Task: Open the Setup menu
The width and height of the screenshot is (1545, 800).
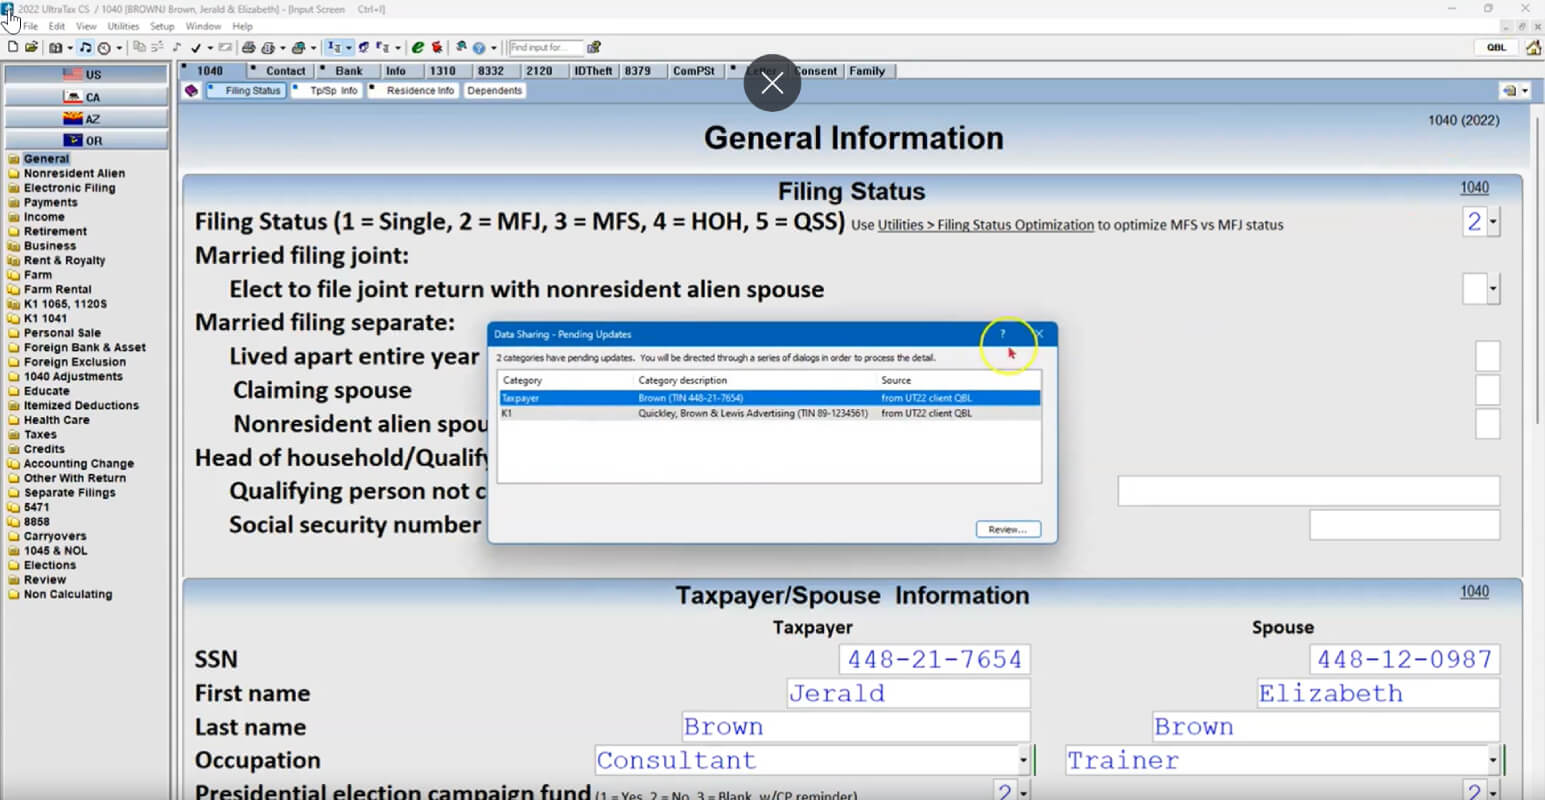Action: click(x=162, y=26)
